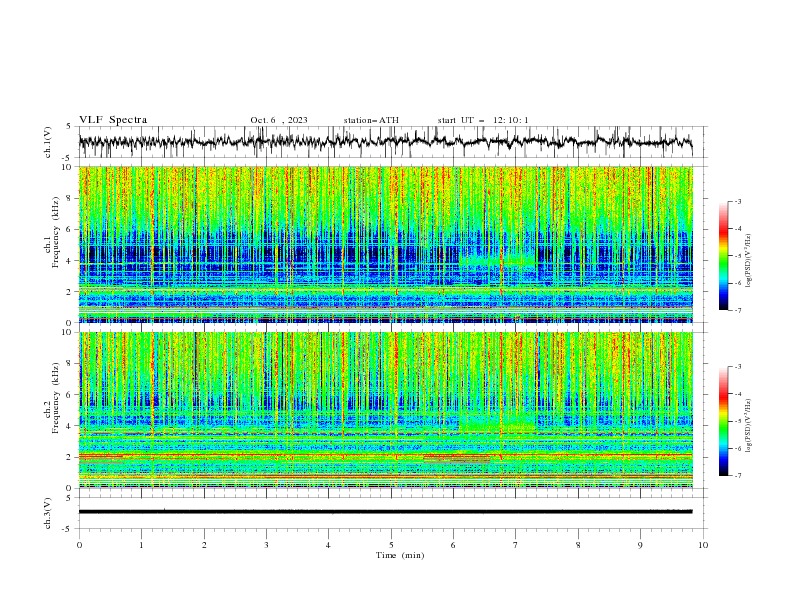Click the ch.1 frequency tick "4"
This screenshot has width=792, height=612.
click(x=70, y=261)
